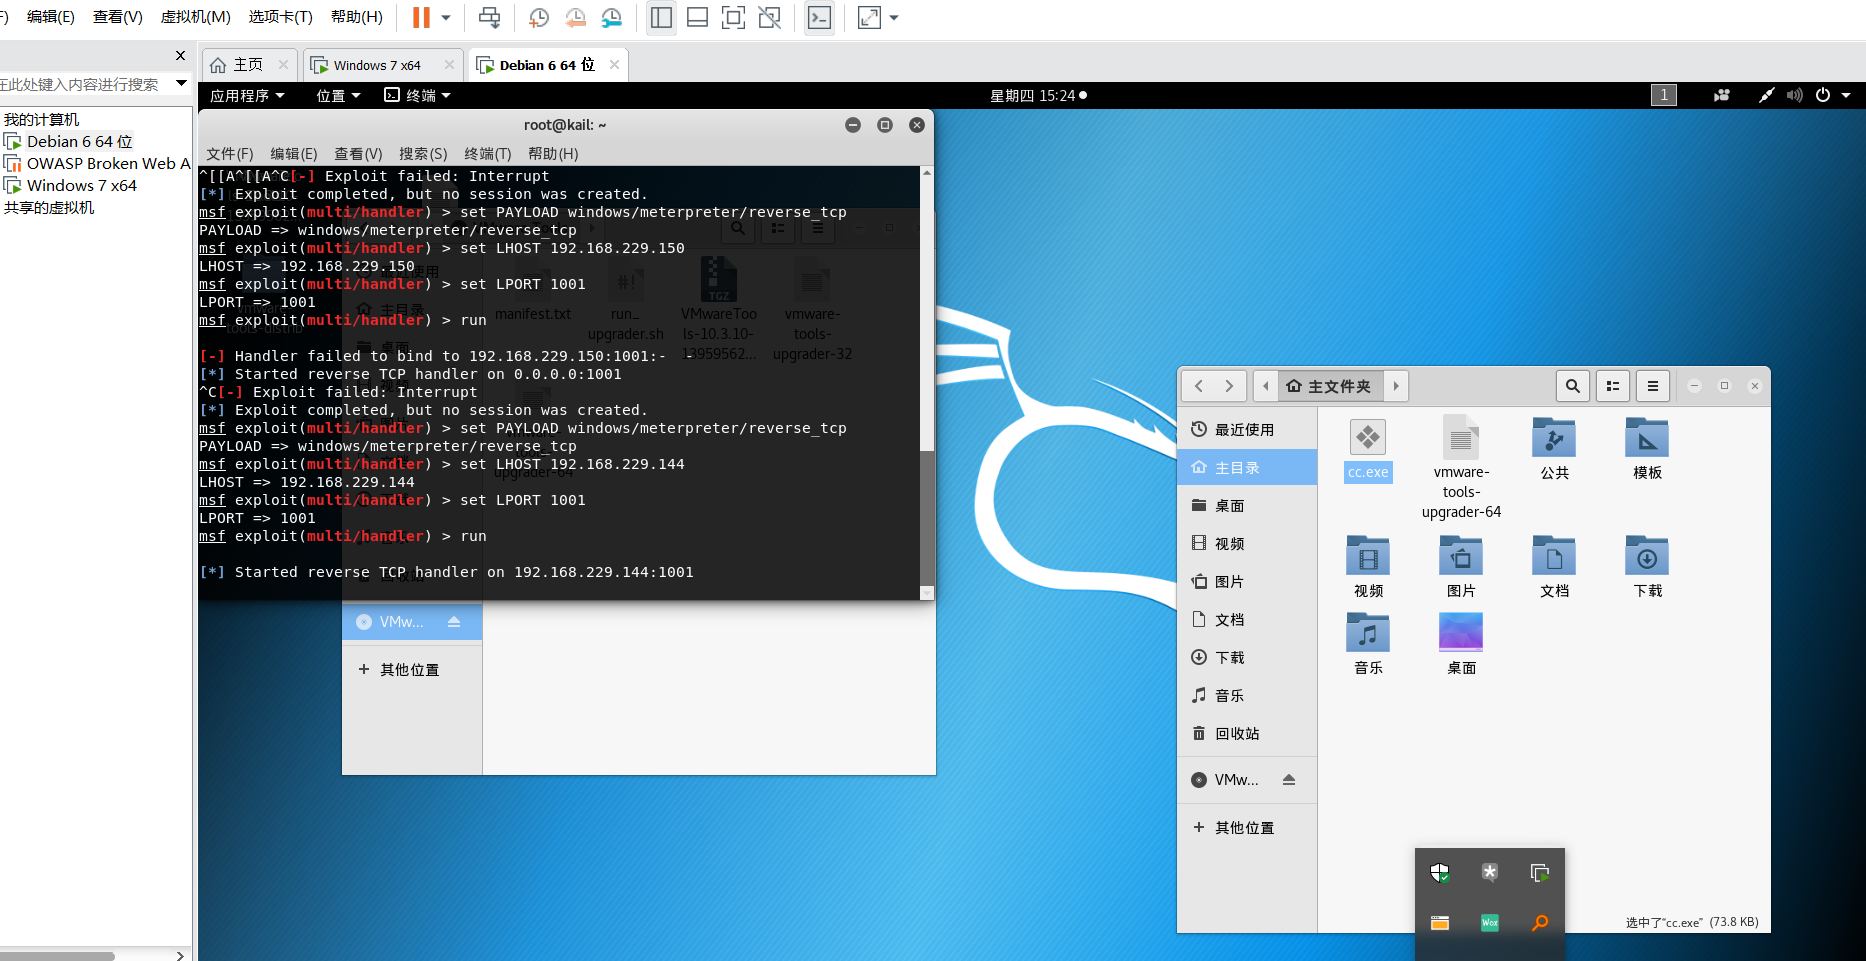
Task: Open the 模板 folder
Action: click(x=1647, y=449)
